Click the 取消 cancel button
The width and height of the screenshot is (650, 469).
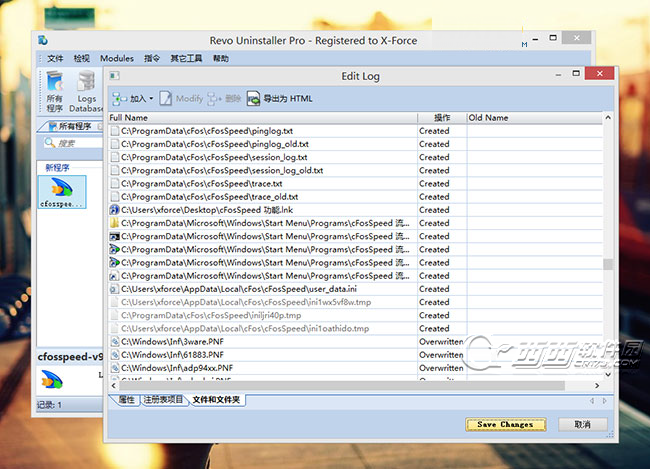[x=582, y=424]
